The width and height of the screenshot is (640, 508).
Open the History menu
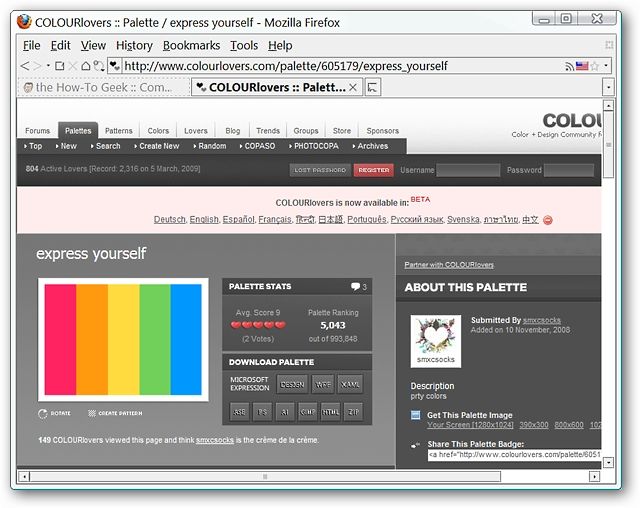pyautogui.click(x=134, y=45)
